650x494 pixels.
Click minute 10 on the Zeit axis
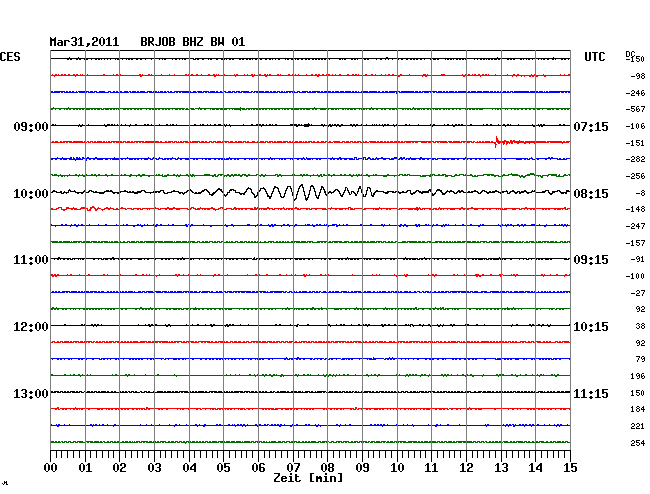coord(397,468)
